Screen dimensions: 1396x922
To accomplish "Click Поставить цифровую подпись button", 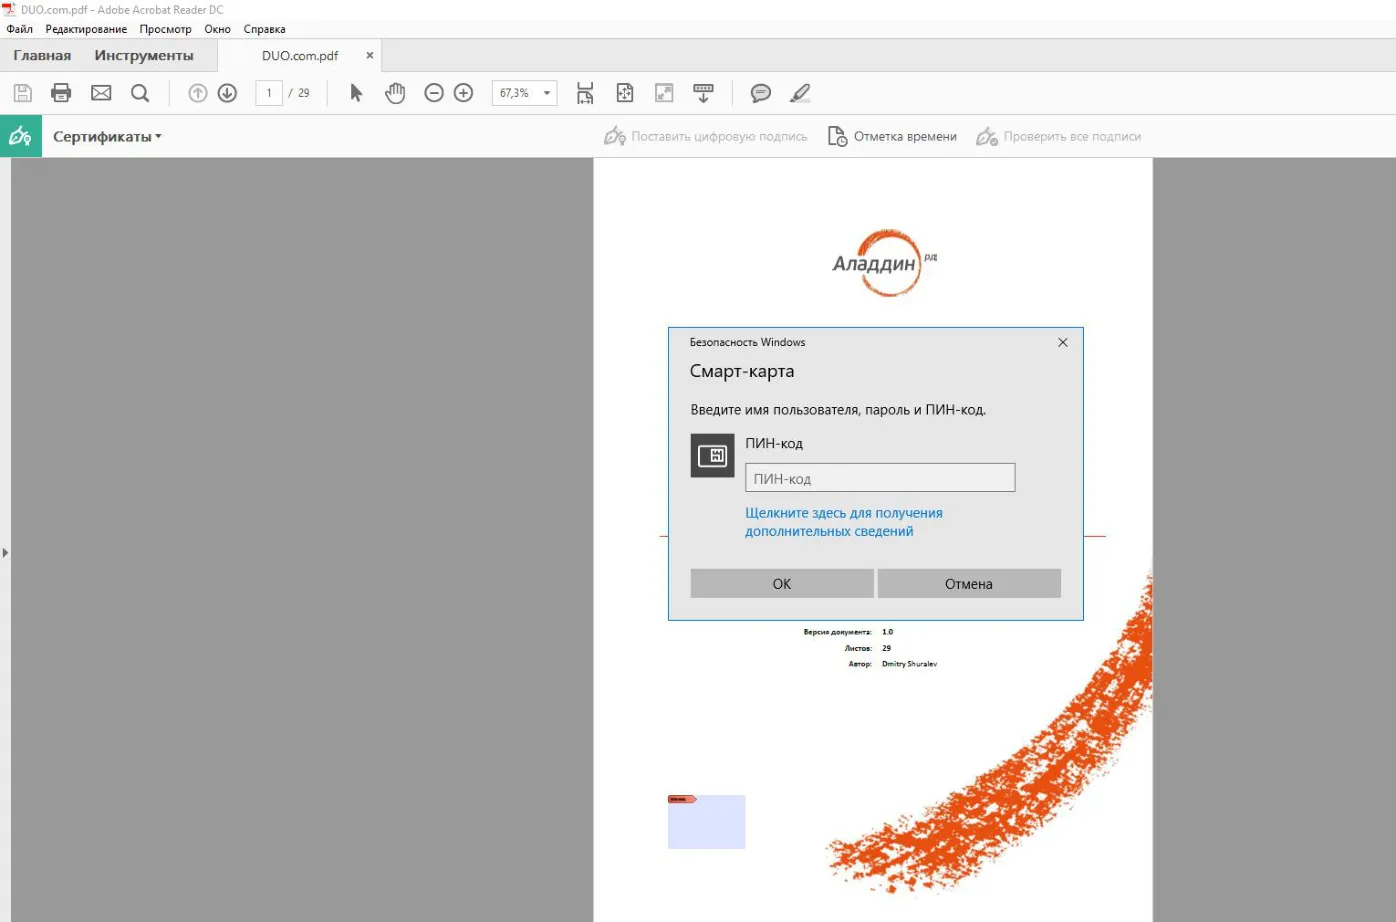I will (706, 137).
